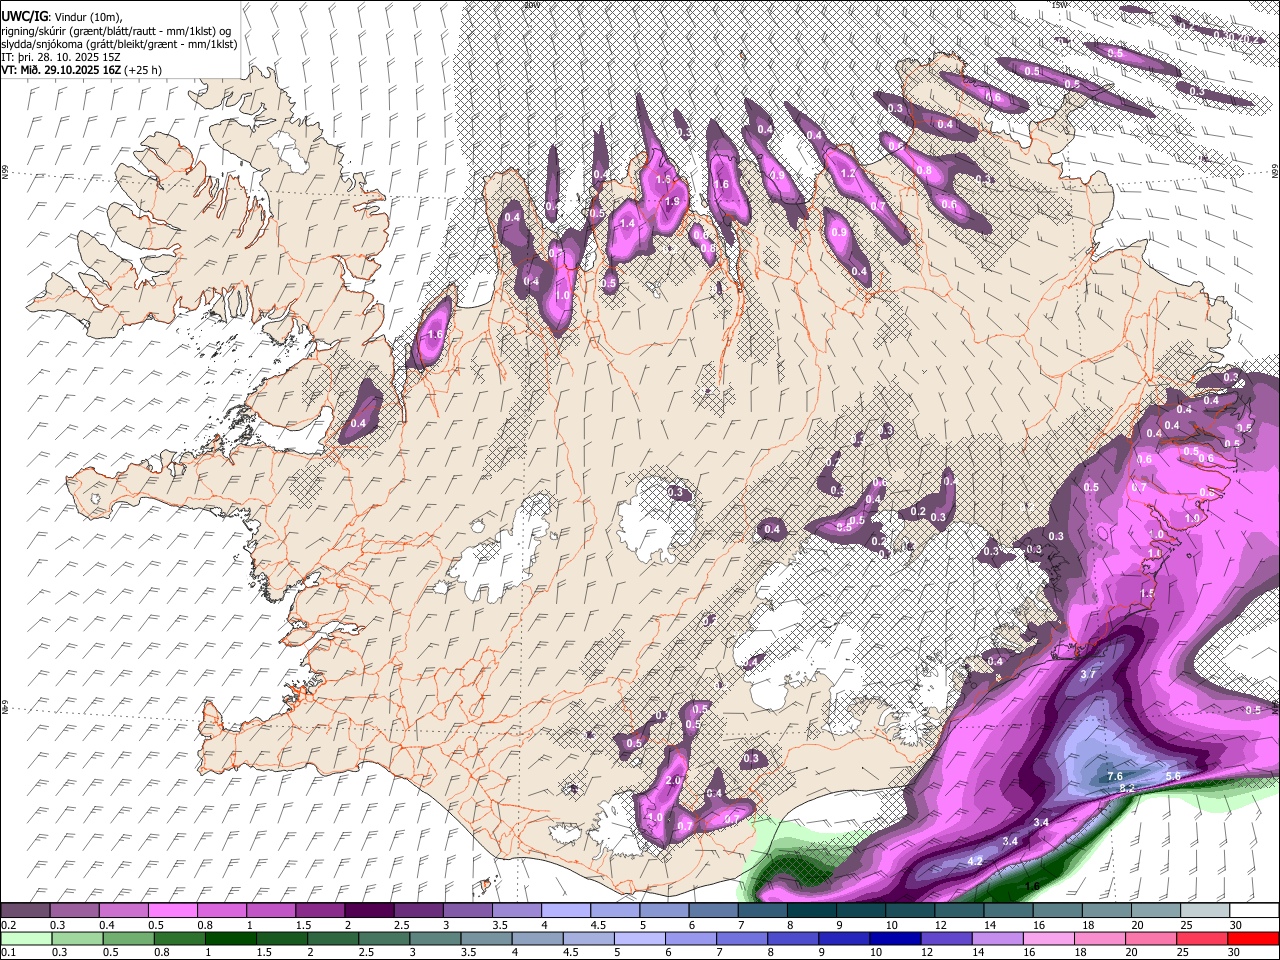Click the valid time 'VT: Mið. 29.10.2025 16Z (+25 h)'

[x=82, y=70]
